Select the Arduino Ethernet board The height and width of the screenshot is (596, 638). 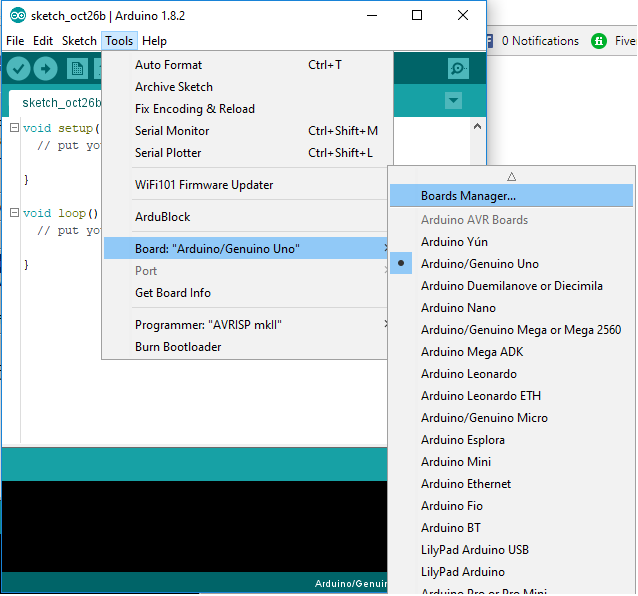511,484
